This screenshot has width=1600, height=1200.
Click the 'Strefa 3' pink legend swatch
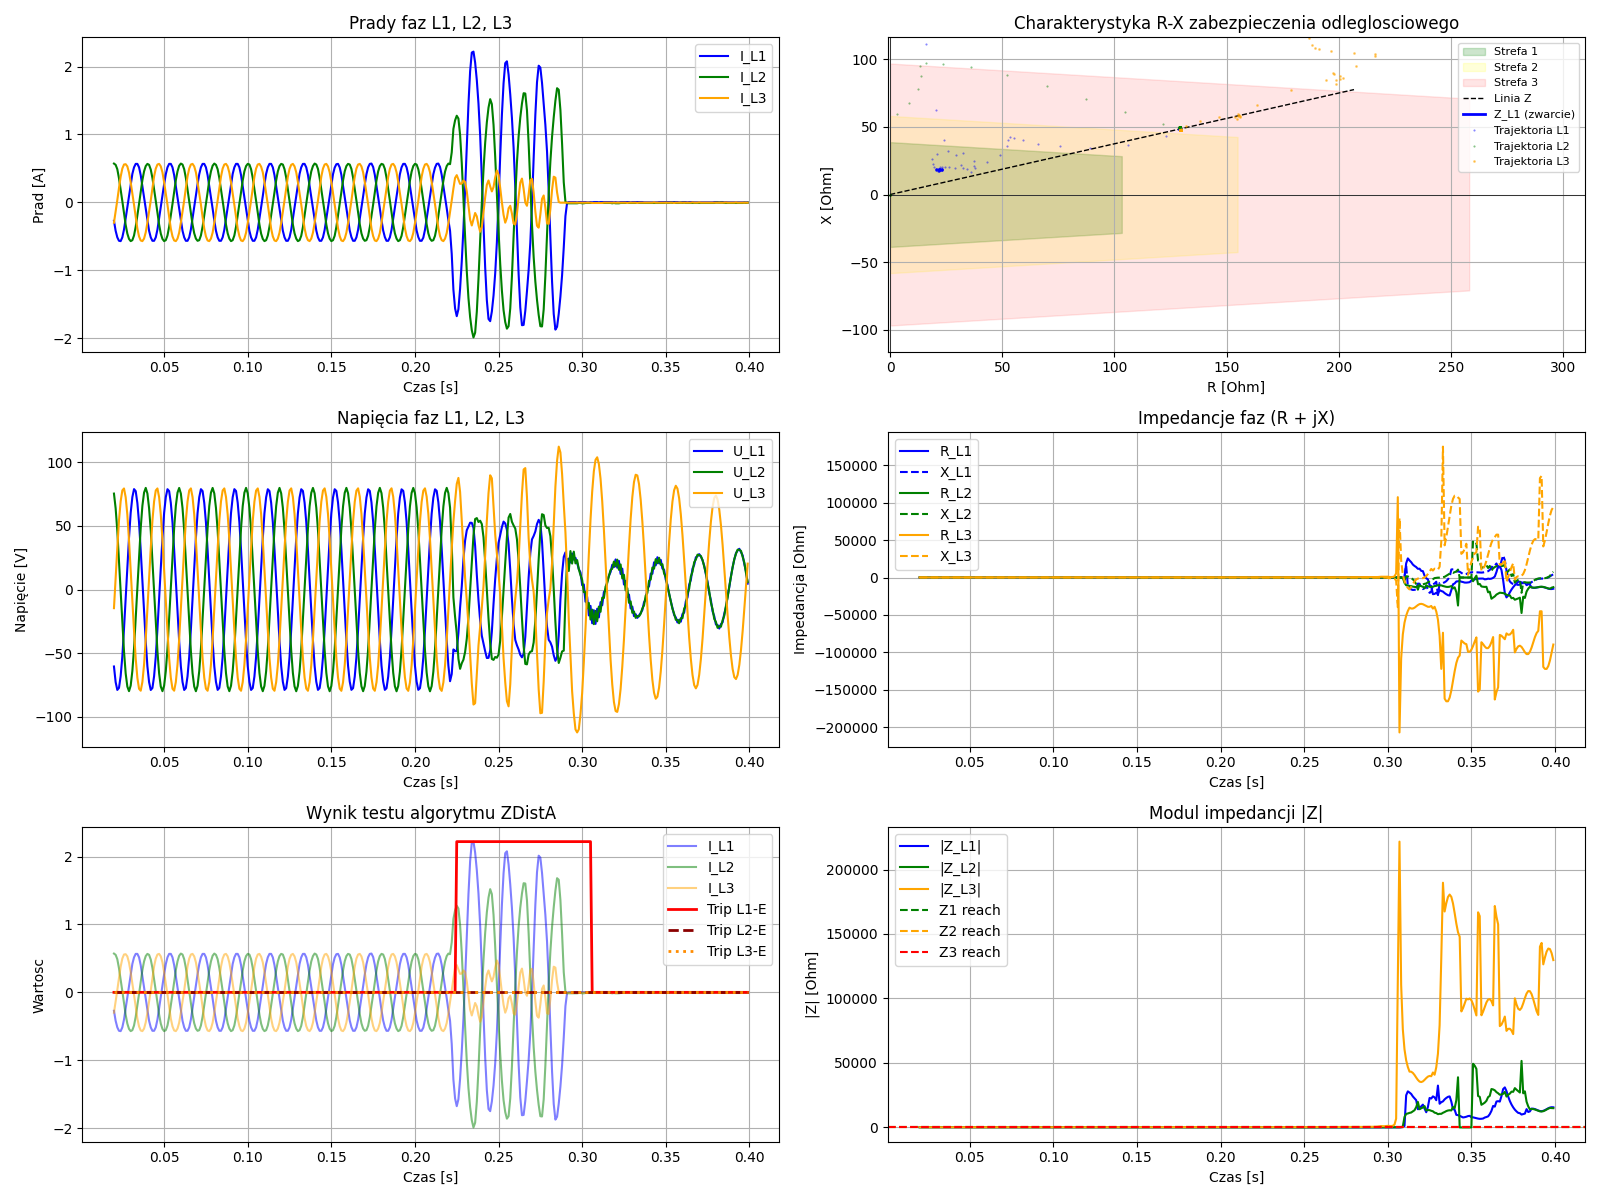(1474, 83)
